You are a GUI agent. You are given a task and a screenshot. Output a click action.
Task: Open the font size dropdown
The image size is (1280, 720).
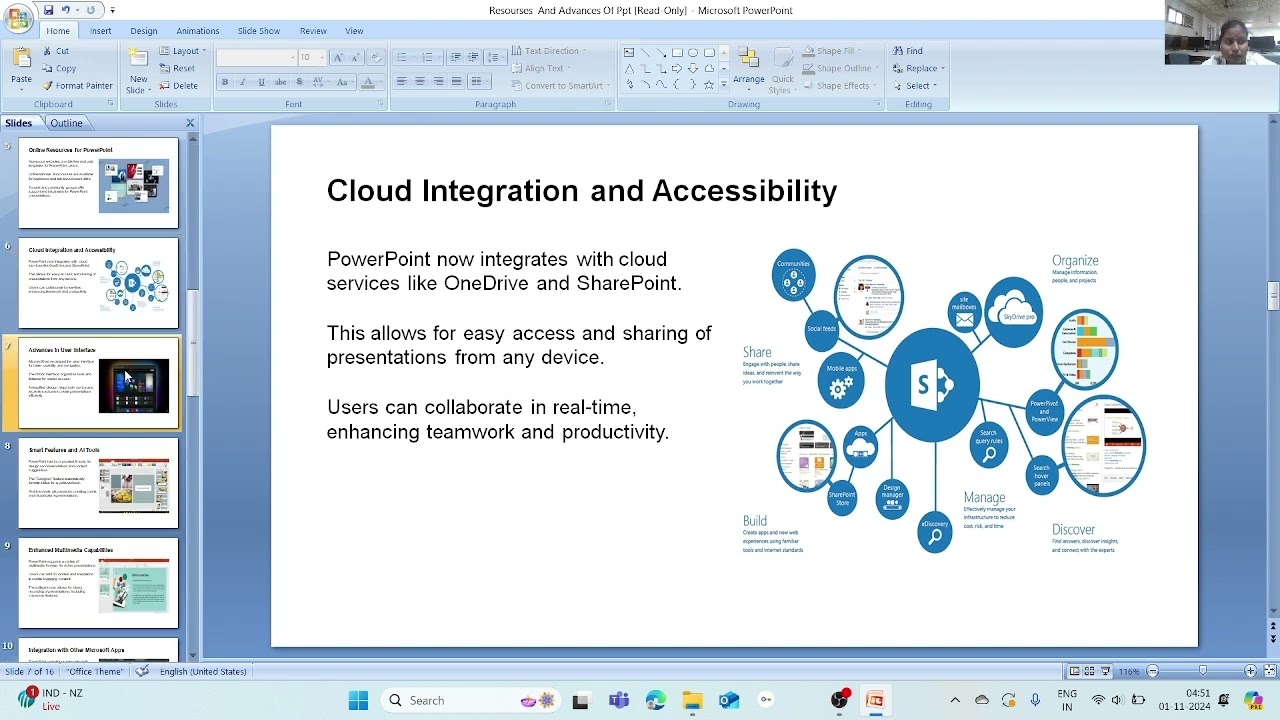320,57
